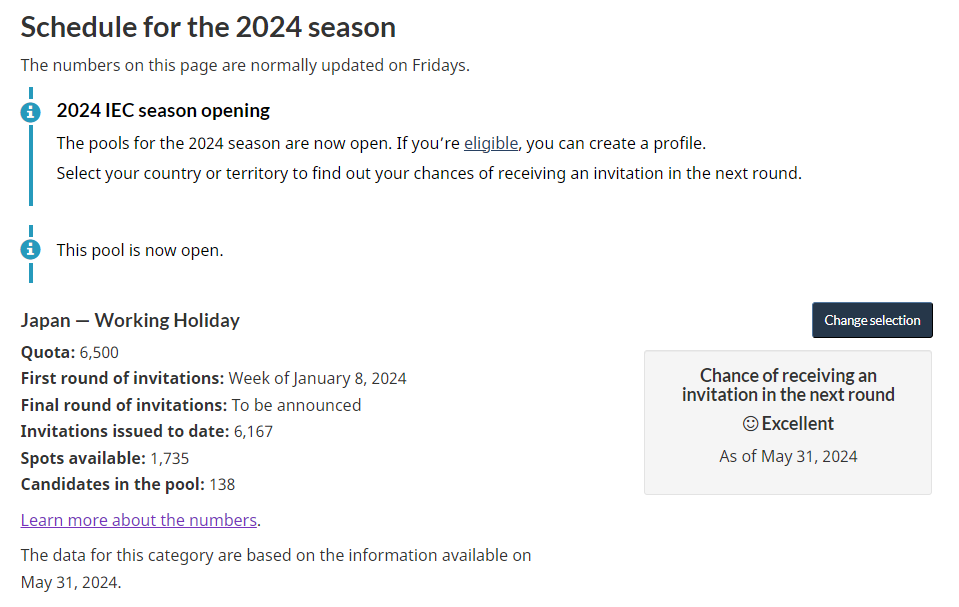Click the Quota value 6,500
Viewport: 959px width, 607px height.
99,352
